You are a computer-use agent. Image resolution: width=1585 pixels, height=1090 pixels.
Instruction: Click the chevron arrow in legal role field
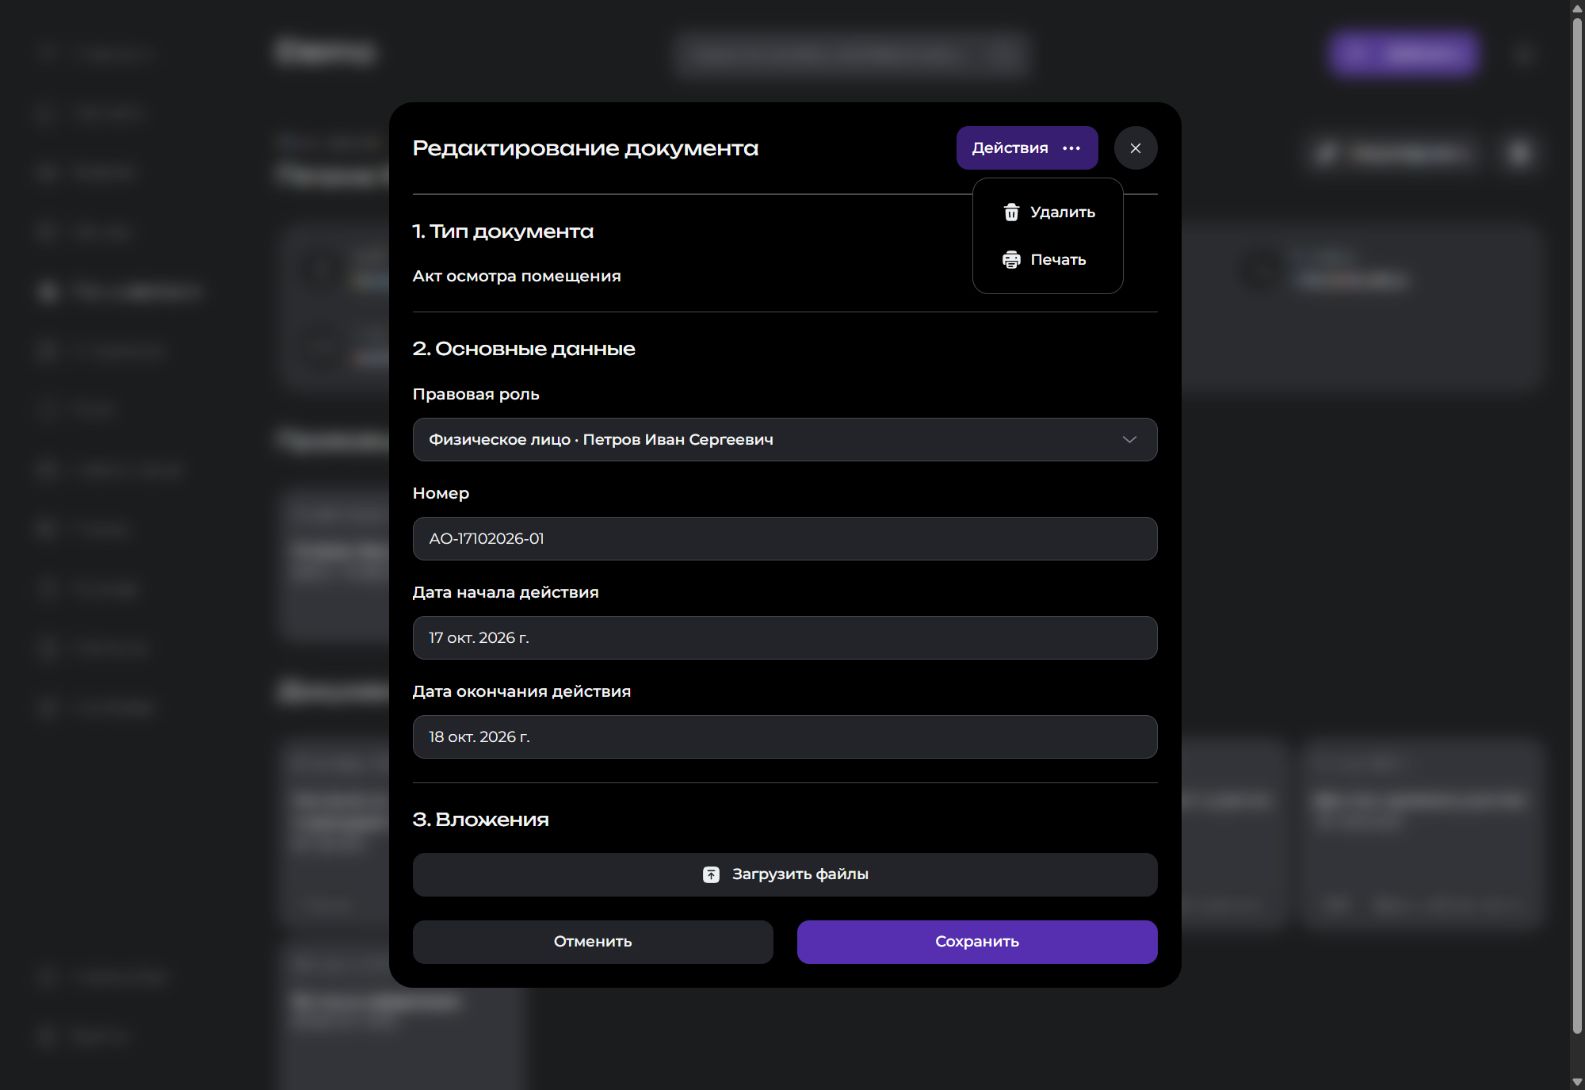1129,440
